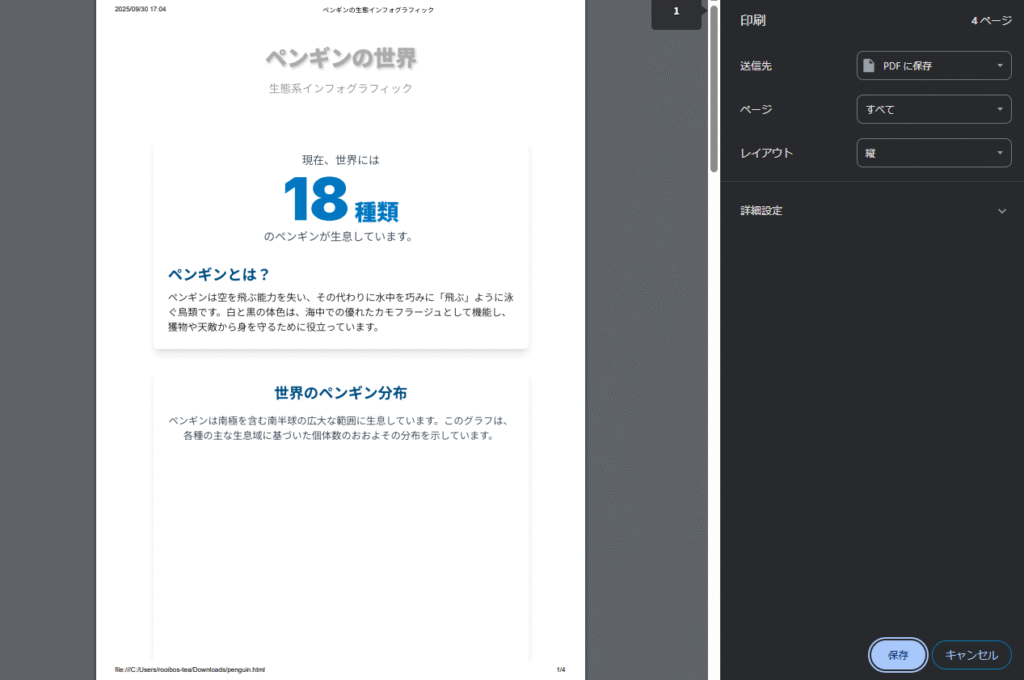The width and height of the screenshot is (1024, 680).
Task: Click the print preview vertical scrollbar
Action: click(x=713, y=90)
